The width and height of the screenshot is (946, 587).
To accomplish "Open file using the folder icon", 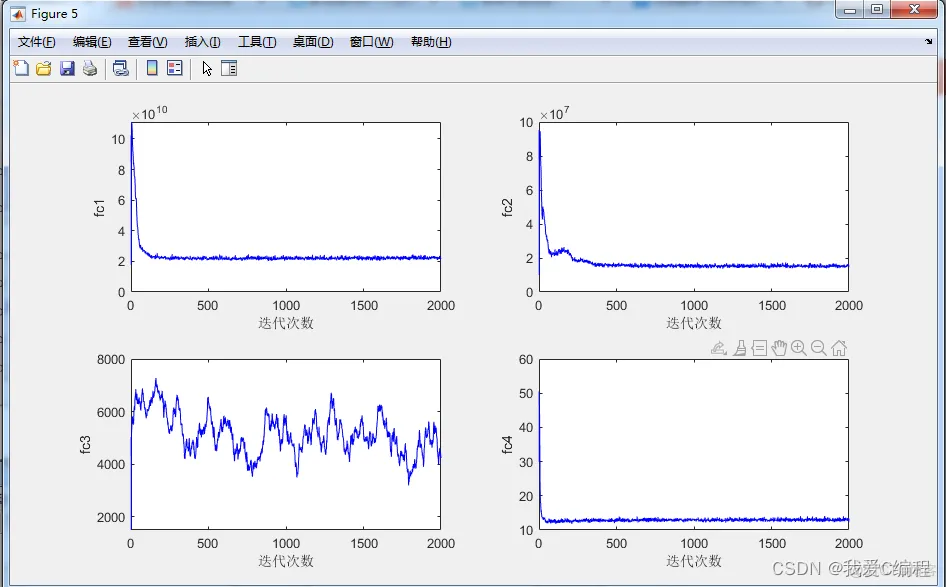I will tap(43, 68).
